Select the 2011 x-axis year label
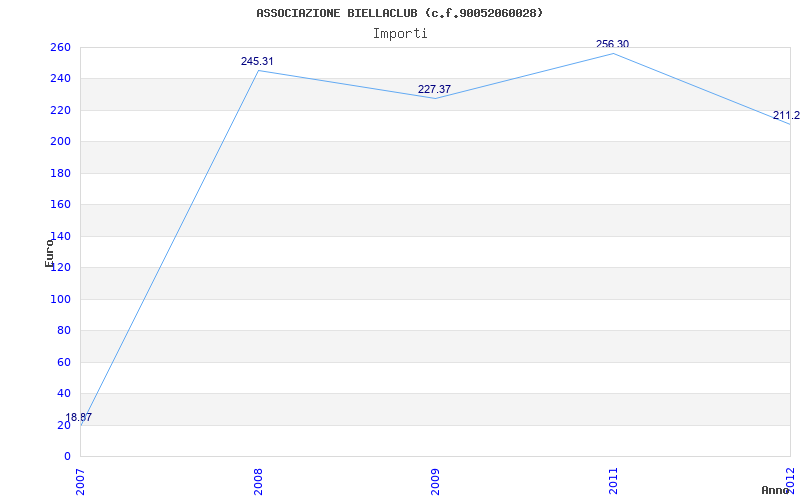The width and height of the screenshot is (800, 500). click(613, 481)
